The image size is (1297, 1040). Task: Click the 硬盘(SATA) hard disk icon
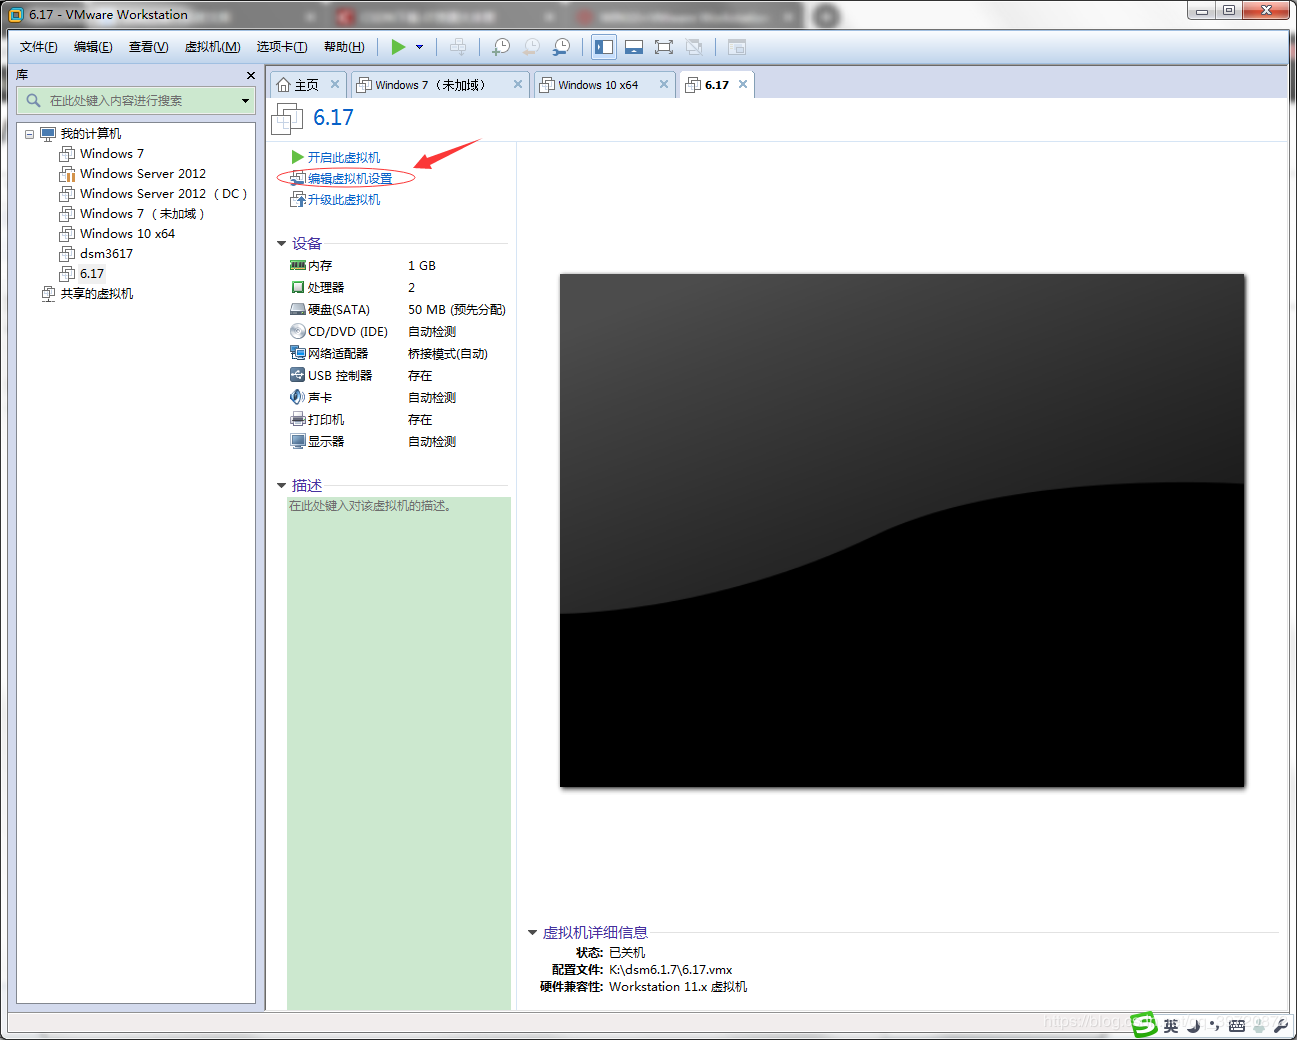[297, 310]
